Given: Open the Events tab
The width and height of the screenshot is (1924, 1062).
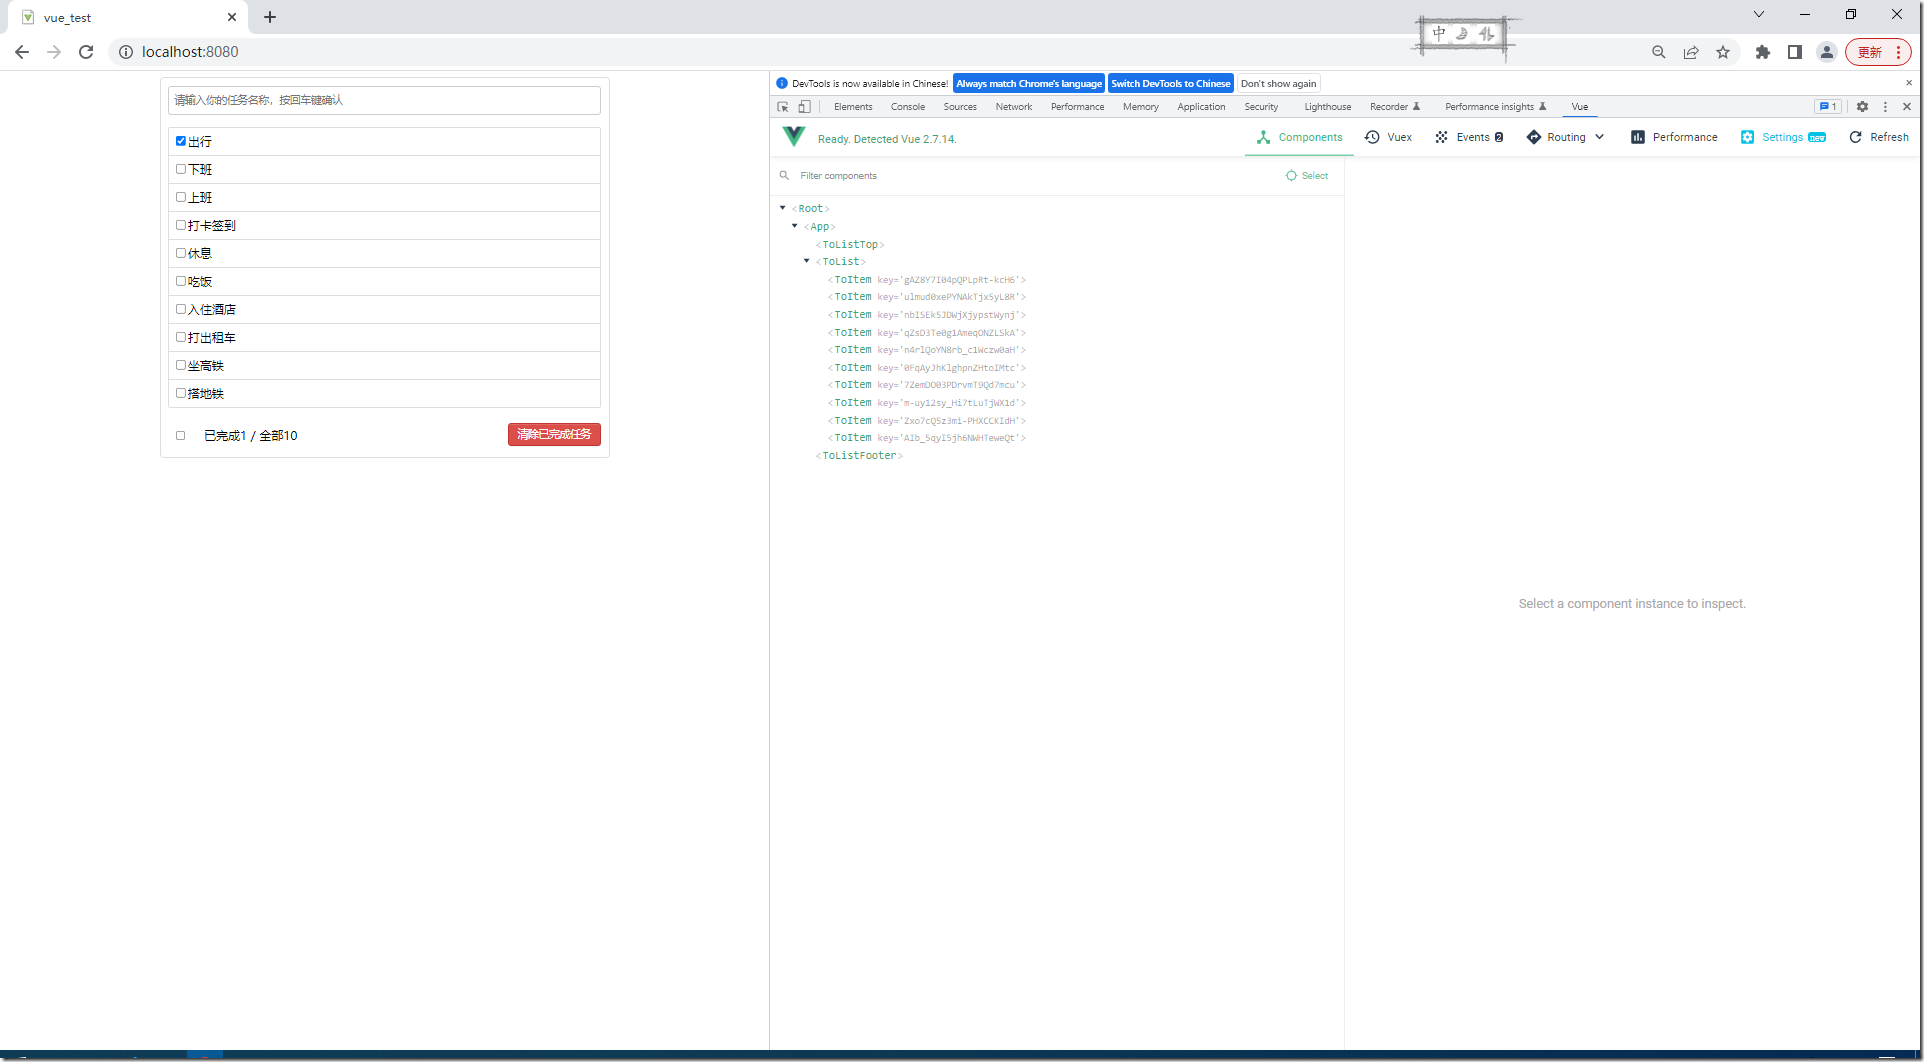Looking at the screenshot, I should (x=1469, y=137).
